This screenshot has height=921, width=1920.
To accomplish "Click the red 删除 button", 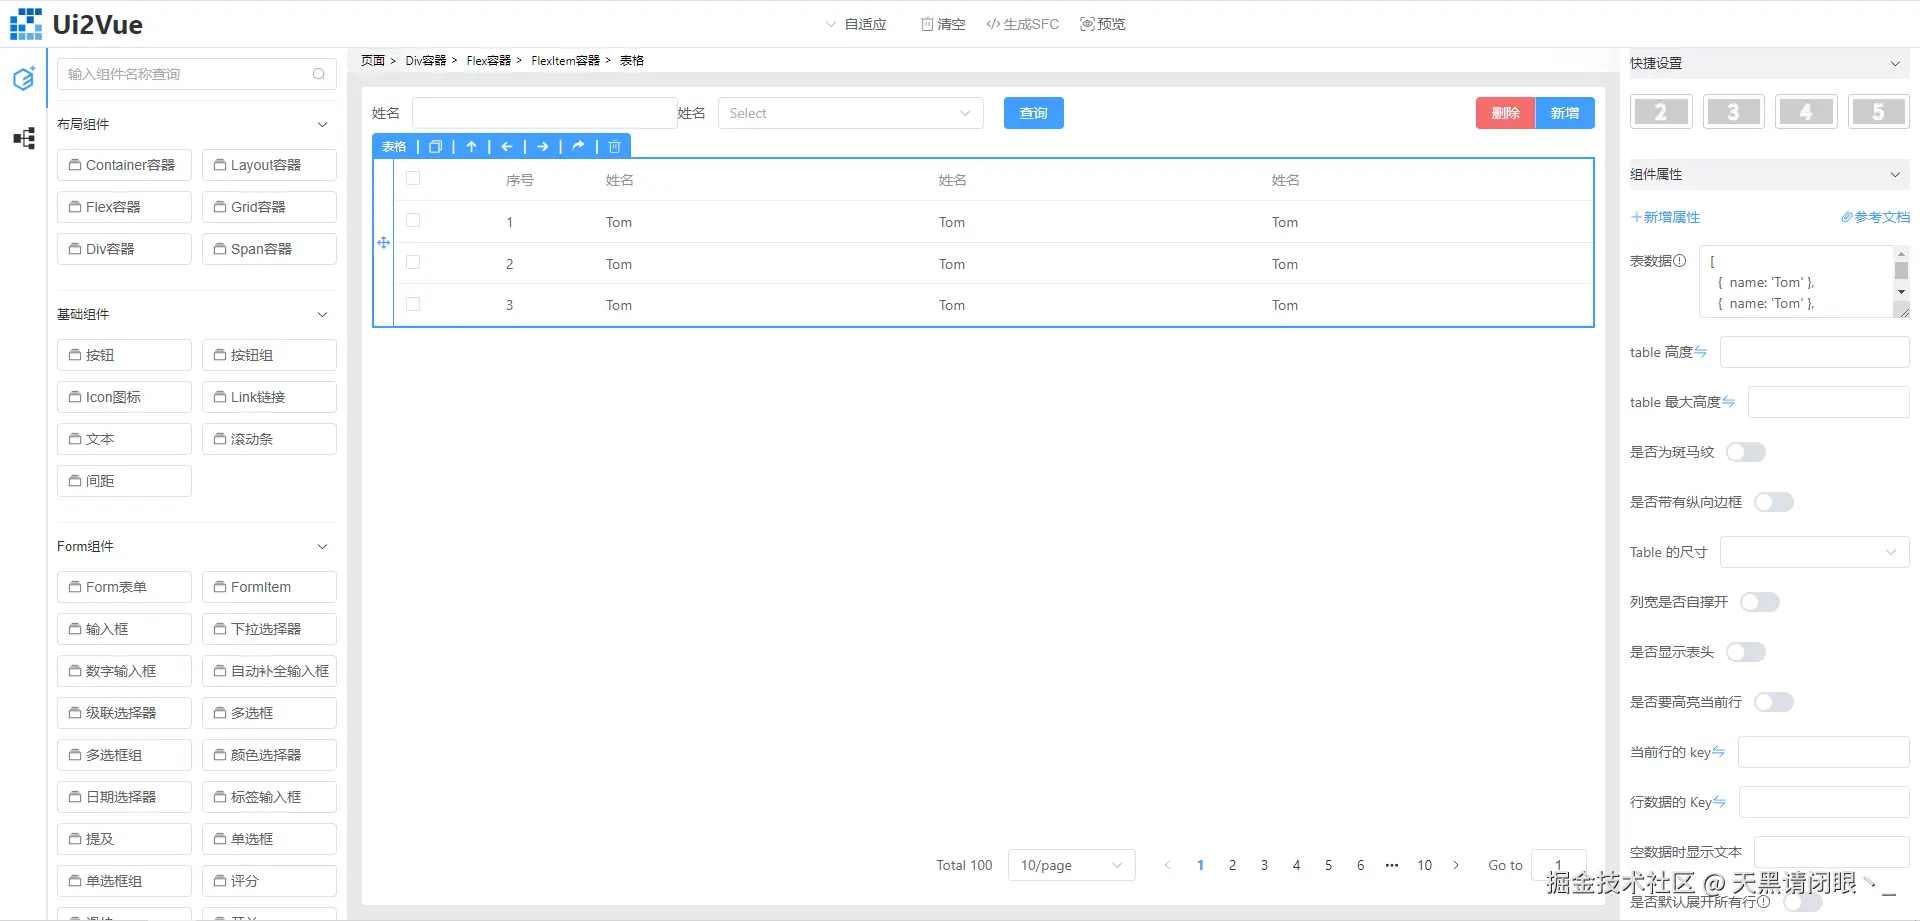I will [1506, 113].
